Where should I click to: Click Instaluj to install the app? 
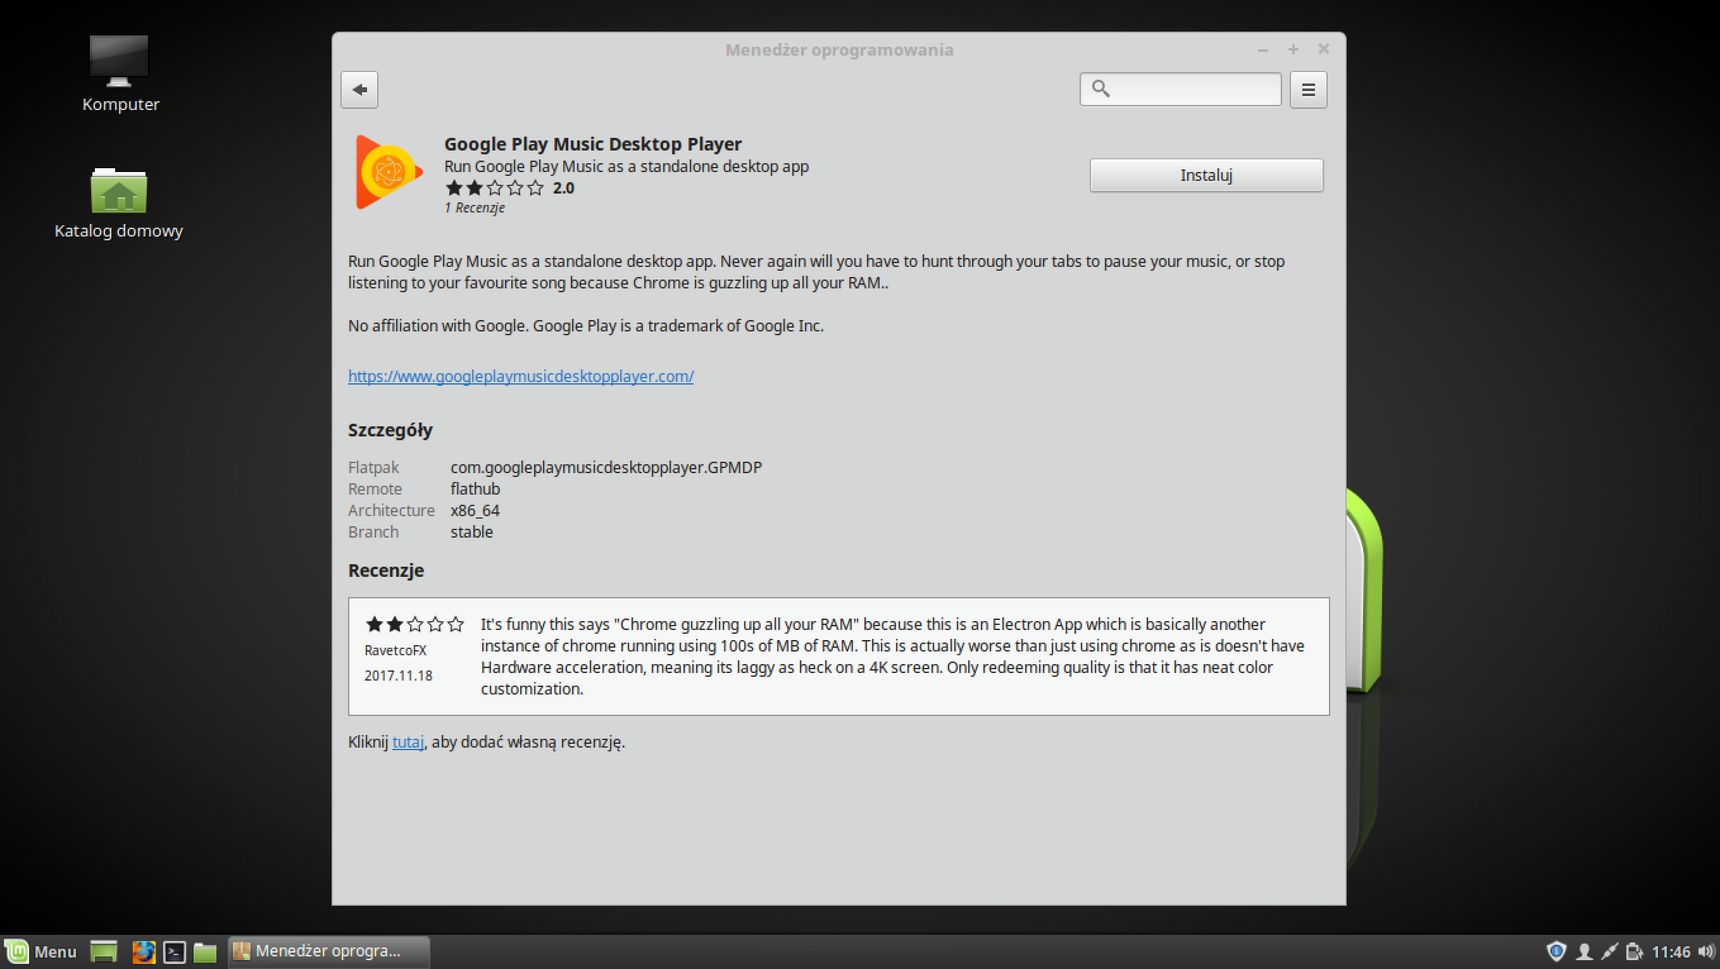[x=1206, y=175]
